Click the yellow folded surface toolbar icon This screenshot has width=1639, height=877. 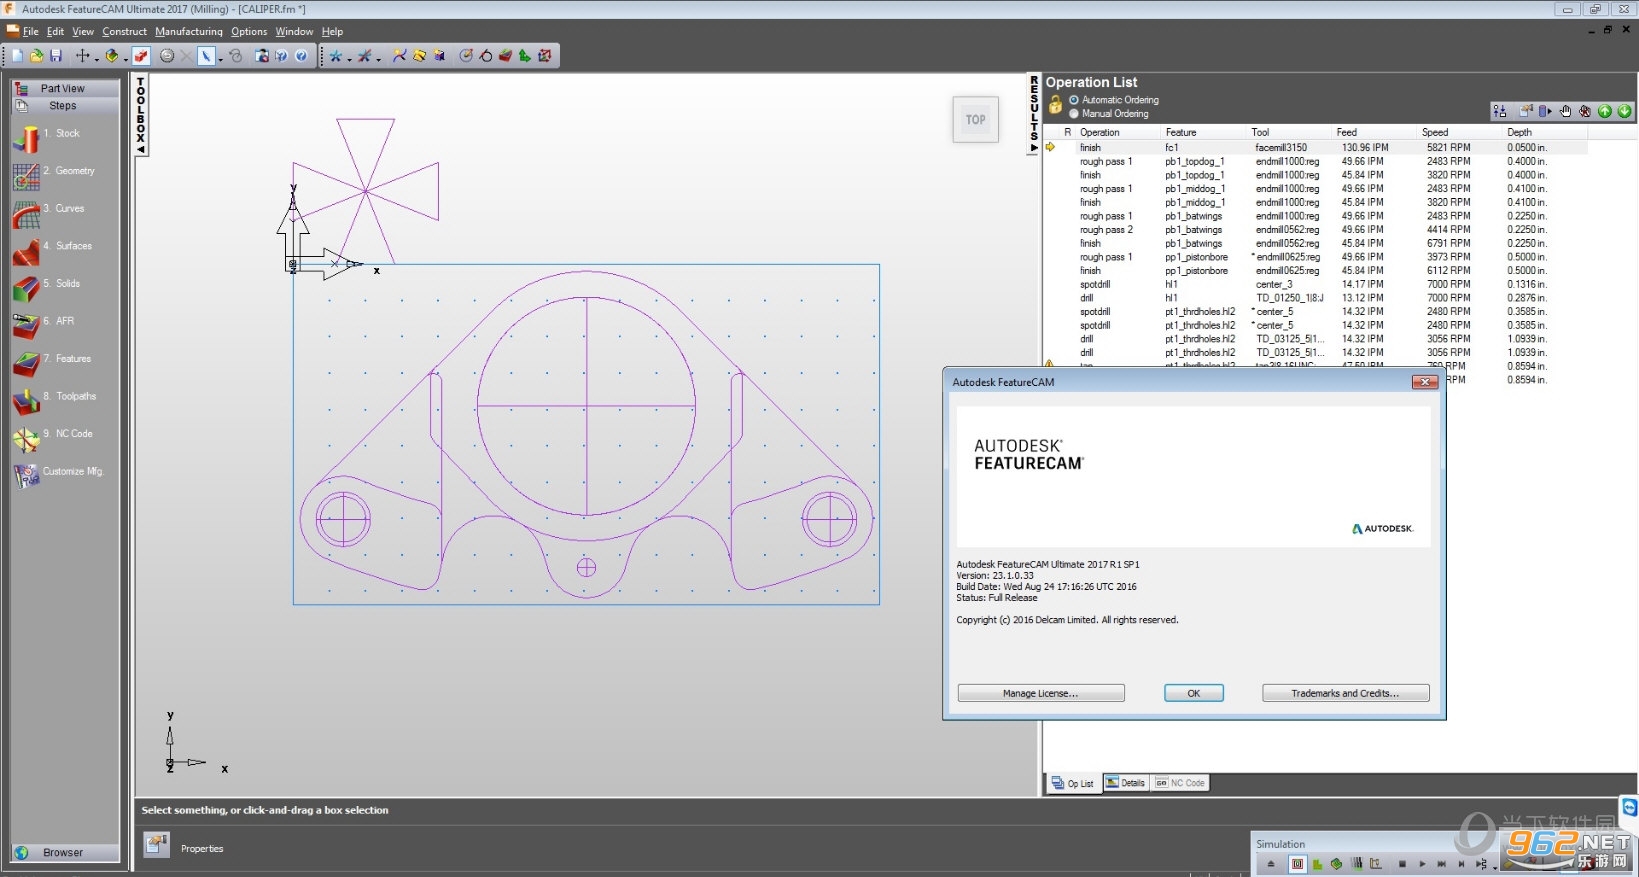tap(419, 56)
